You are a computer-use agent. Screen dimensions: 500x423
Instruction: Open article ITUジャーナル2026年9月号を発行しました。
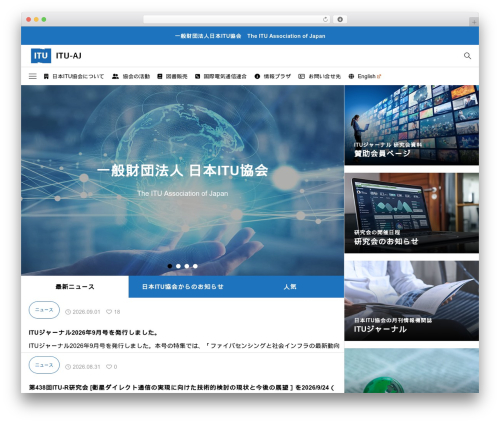(93, 333)
